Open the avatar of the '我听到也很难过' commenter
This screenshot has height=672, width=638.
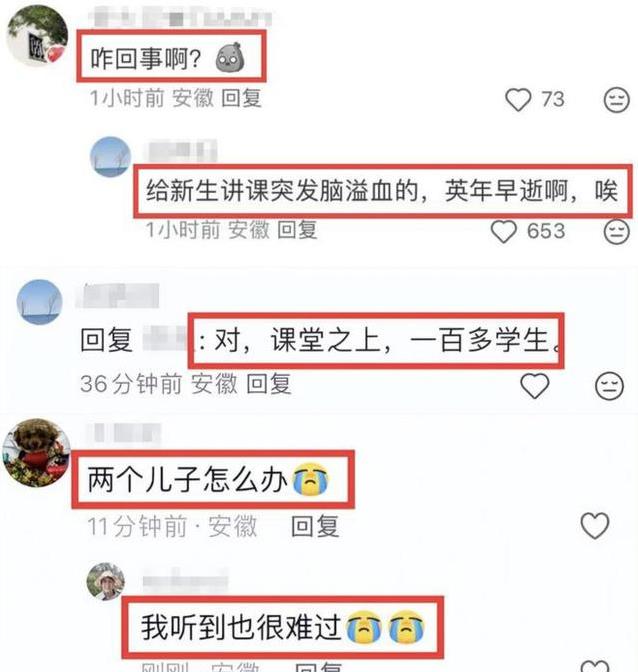(106, 582)
